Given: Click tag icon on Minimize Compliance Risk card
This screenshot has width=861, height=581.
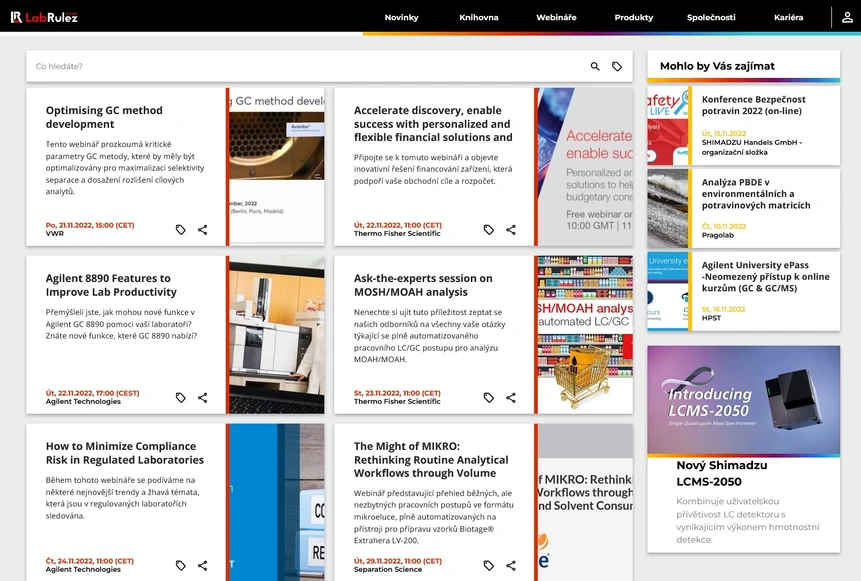Looking at the screenshot, I should click(181, 566).
